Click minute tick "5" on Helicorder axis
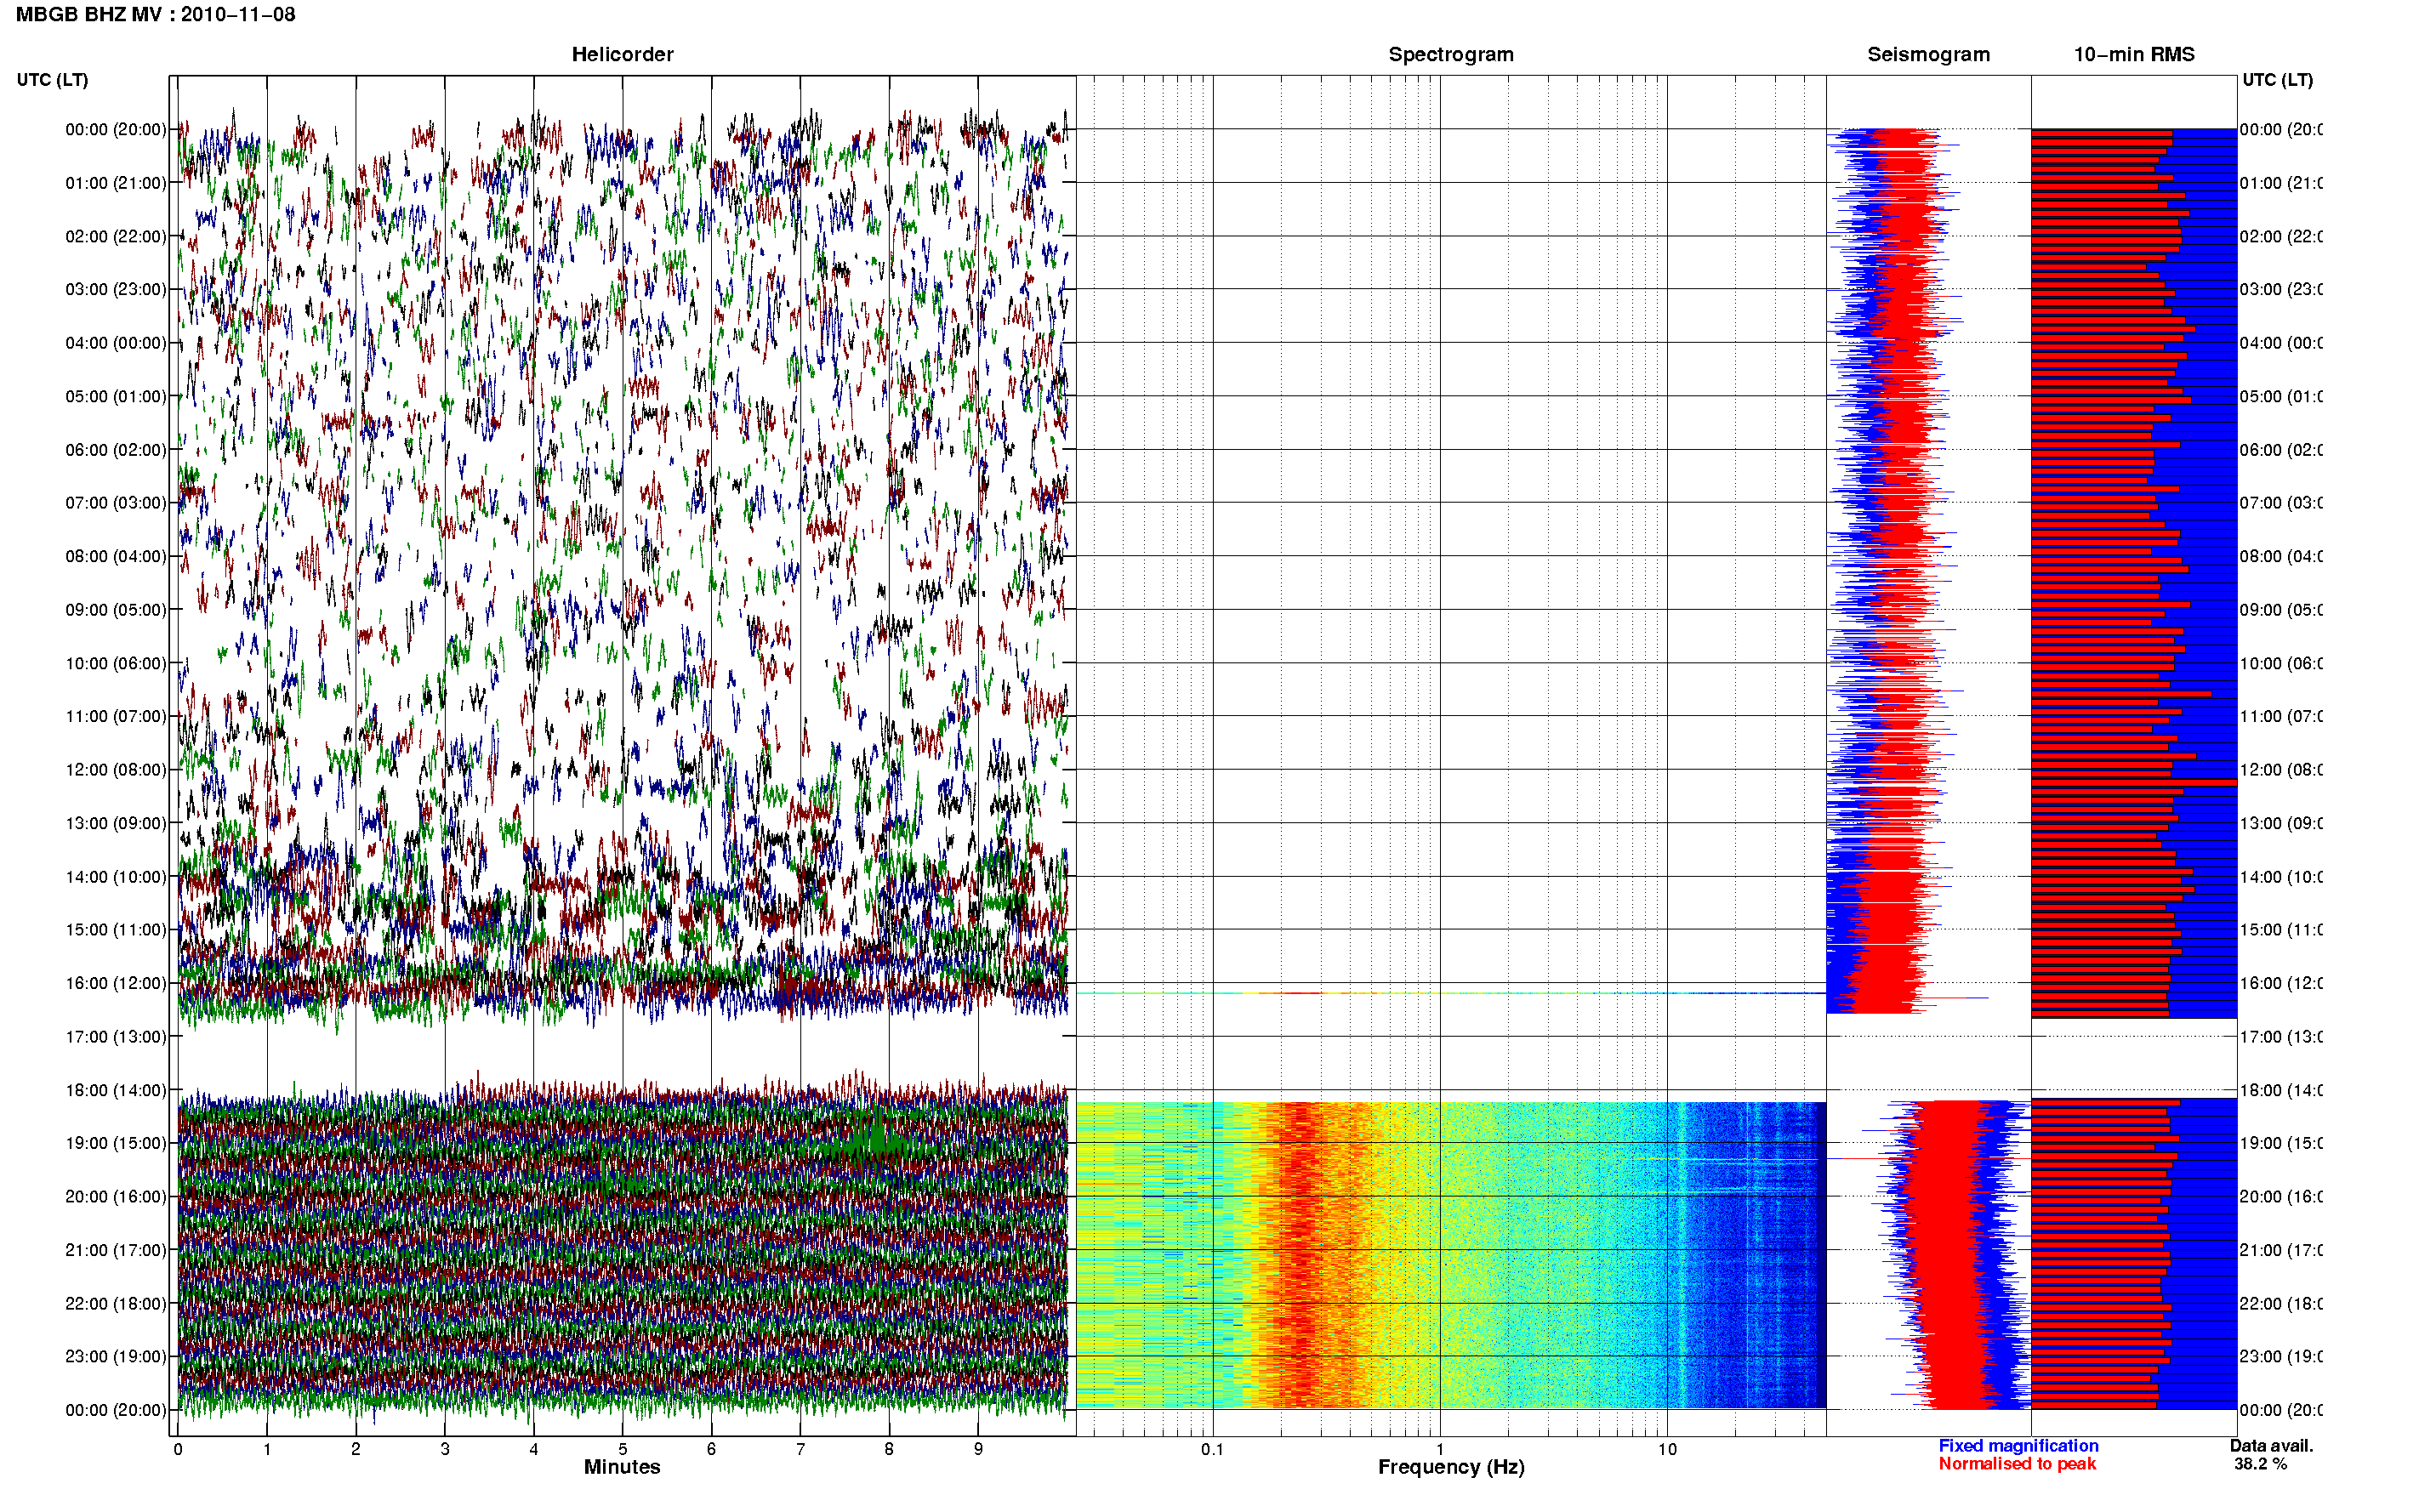This screenshot has width=2419, height=1512. pyautogui.click(x=623, y=1449)
